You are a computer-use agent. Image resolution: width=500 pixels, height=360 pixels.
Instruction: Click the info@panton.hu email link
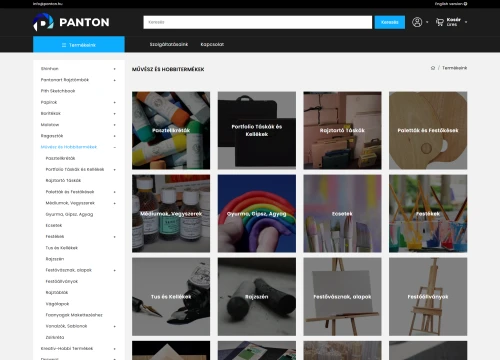click(48, 4)
